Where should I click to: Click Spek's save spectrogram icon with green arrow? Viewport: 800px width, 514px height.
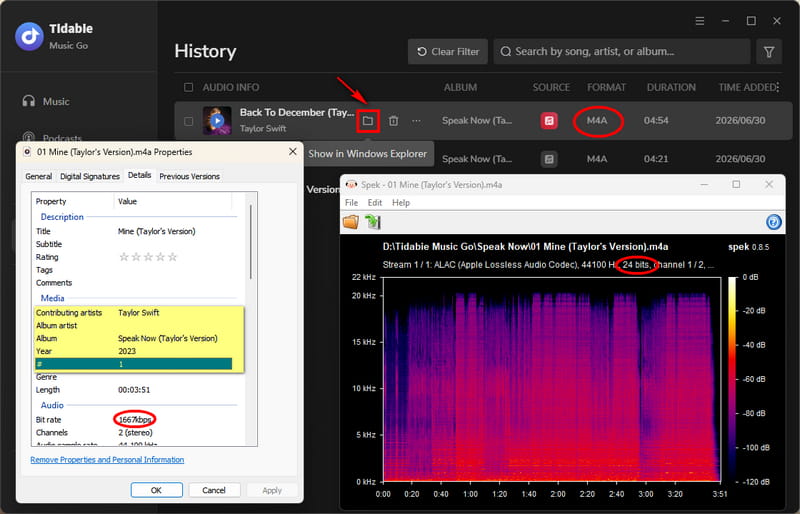point(373,222)
